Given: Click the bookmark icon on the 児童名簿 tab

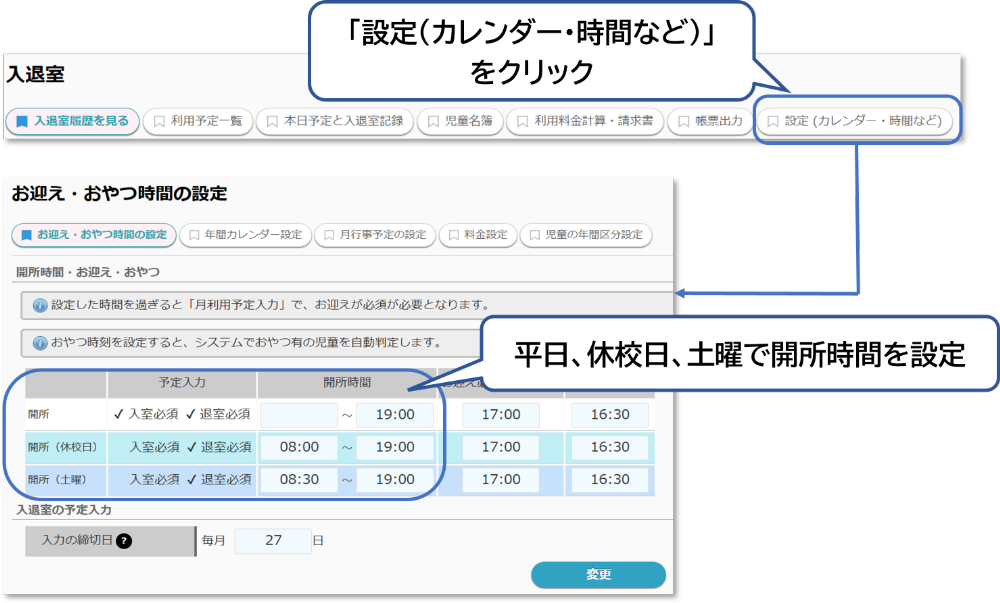Looking at the screenshot, I should coord(433,122).
